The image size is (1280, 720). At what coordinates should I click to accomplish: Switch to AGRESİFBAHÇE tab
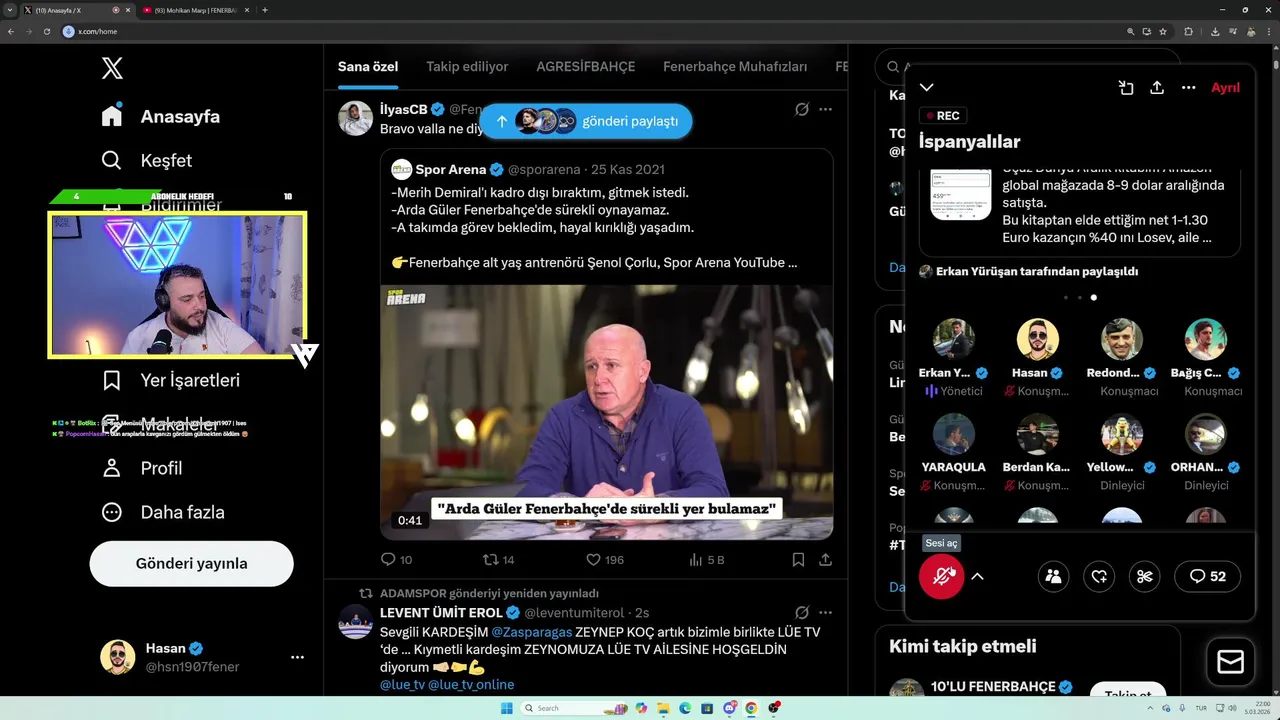pyautogui.click(x=586, y=67)
